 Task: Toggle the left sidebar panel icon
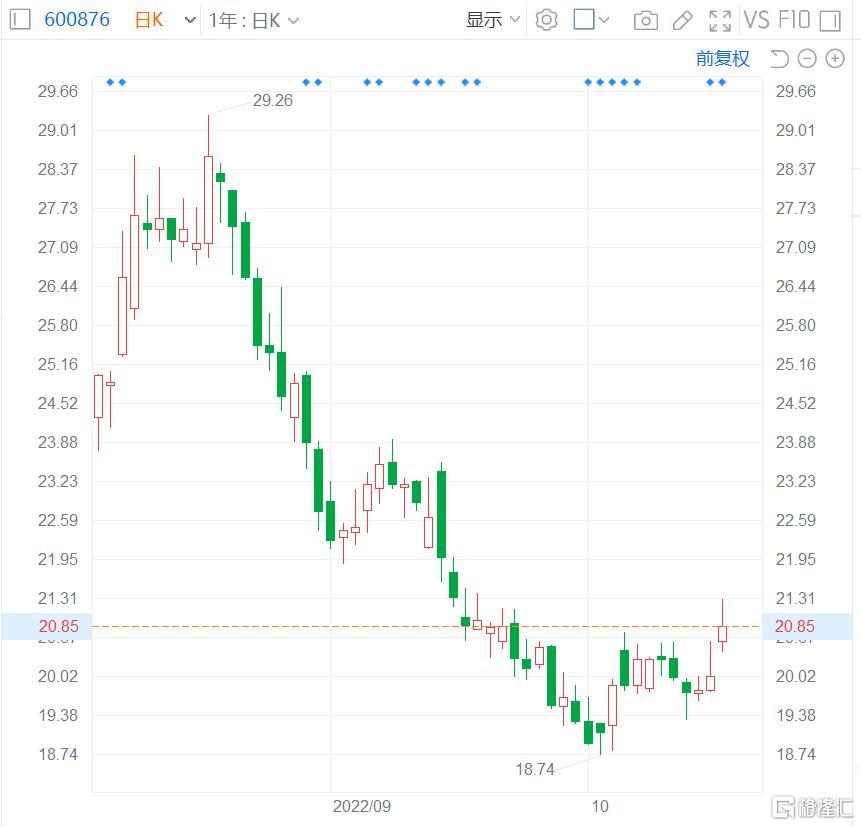[20, 20]
